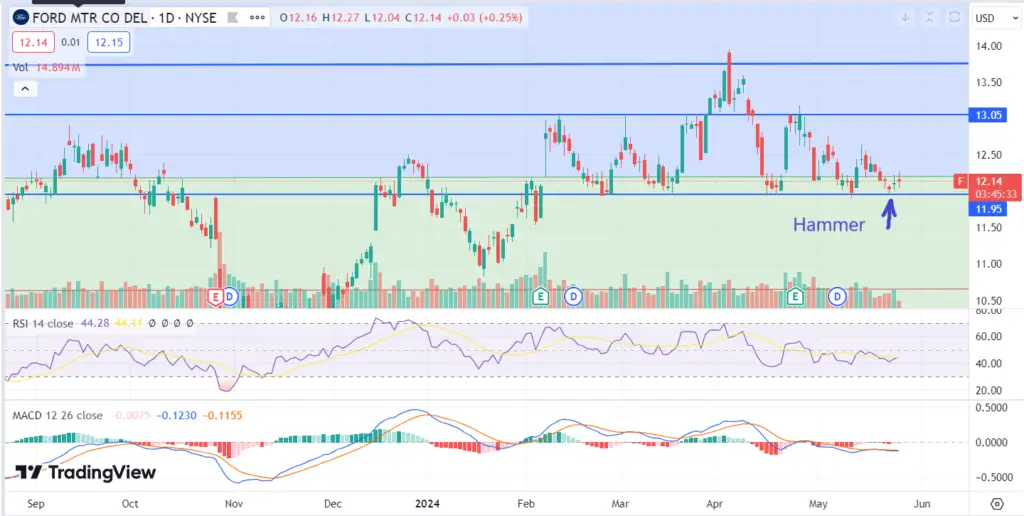
Task: Click the red 12.14 sell price button
Action: point(33,42)
